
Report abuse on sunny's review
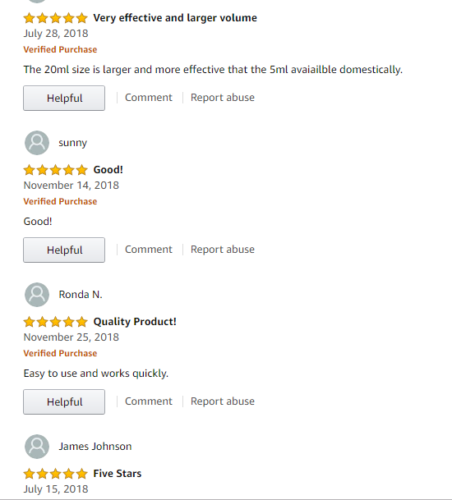click(x=222, y=249)
